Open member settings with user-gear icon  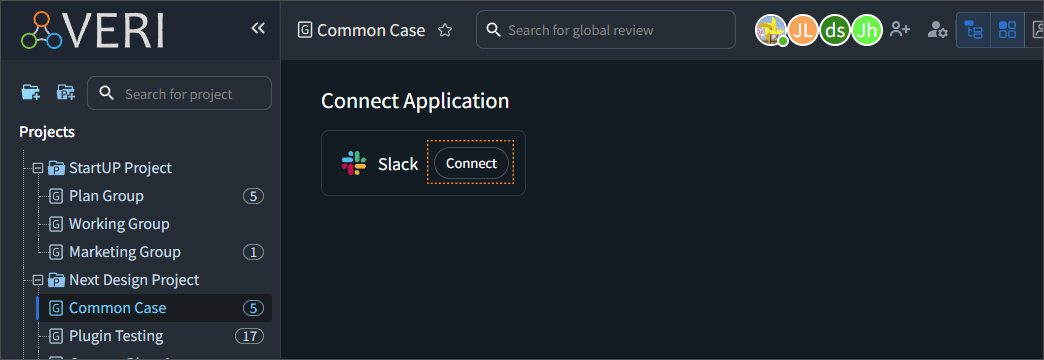(x=937, y=29)
